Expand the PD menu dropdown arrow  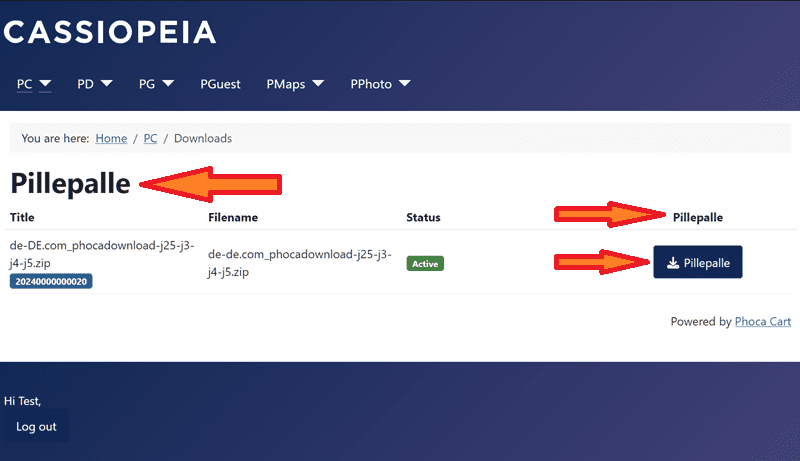(107, 84)
